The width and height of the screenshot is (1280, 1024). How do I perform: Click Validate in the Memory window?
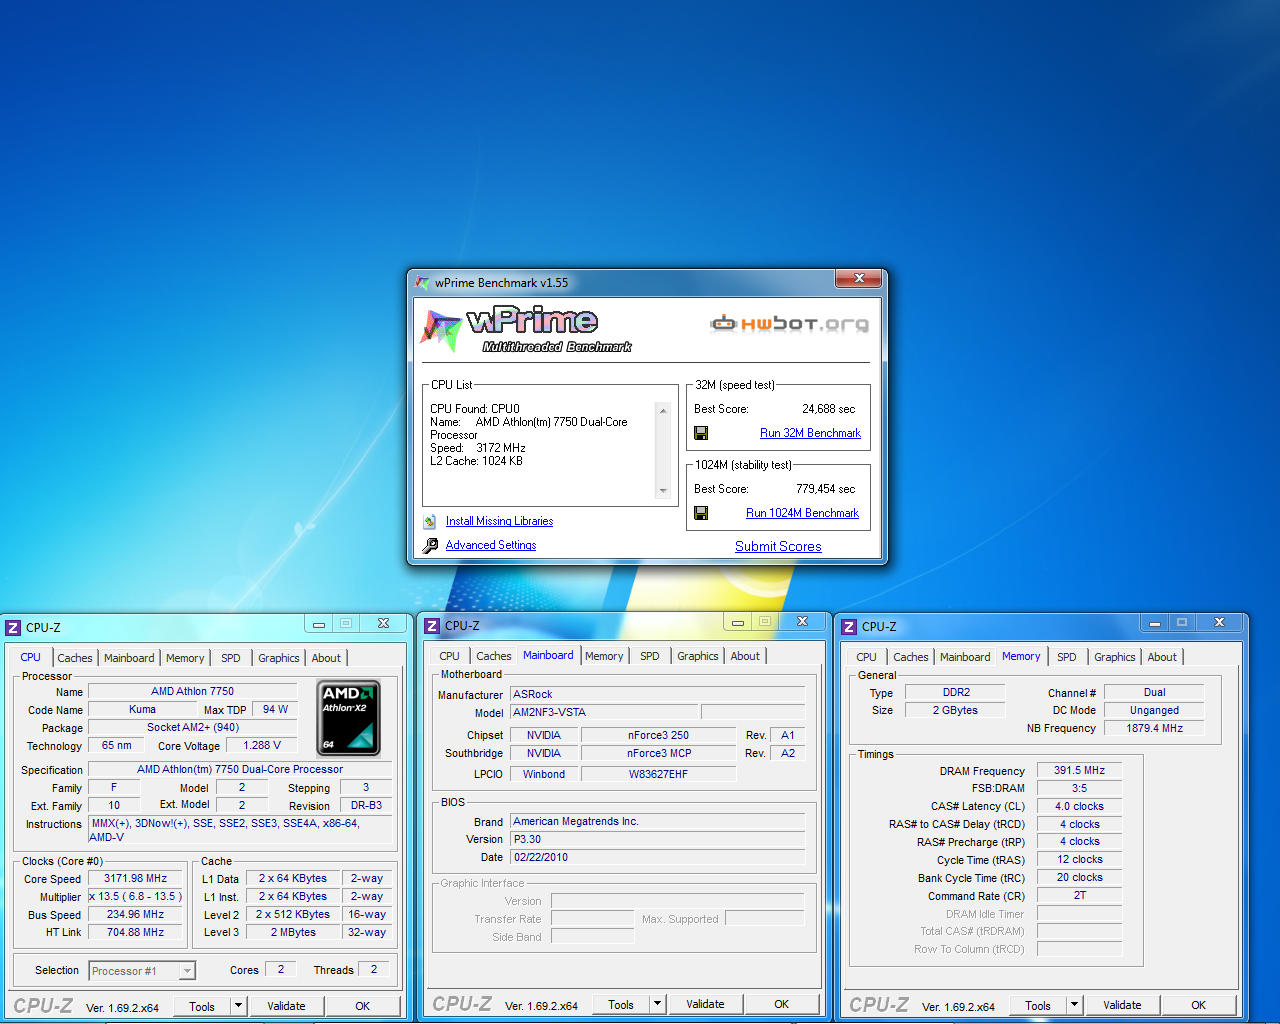pyautogui.click(x=1123, y=1005)
